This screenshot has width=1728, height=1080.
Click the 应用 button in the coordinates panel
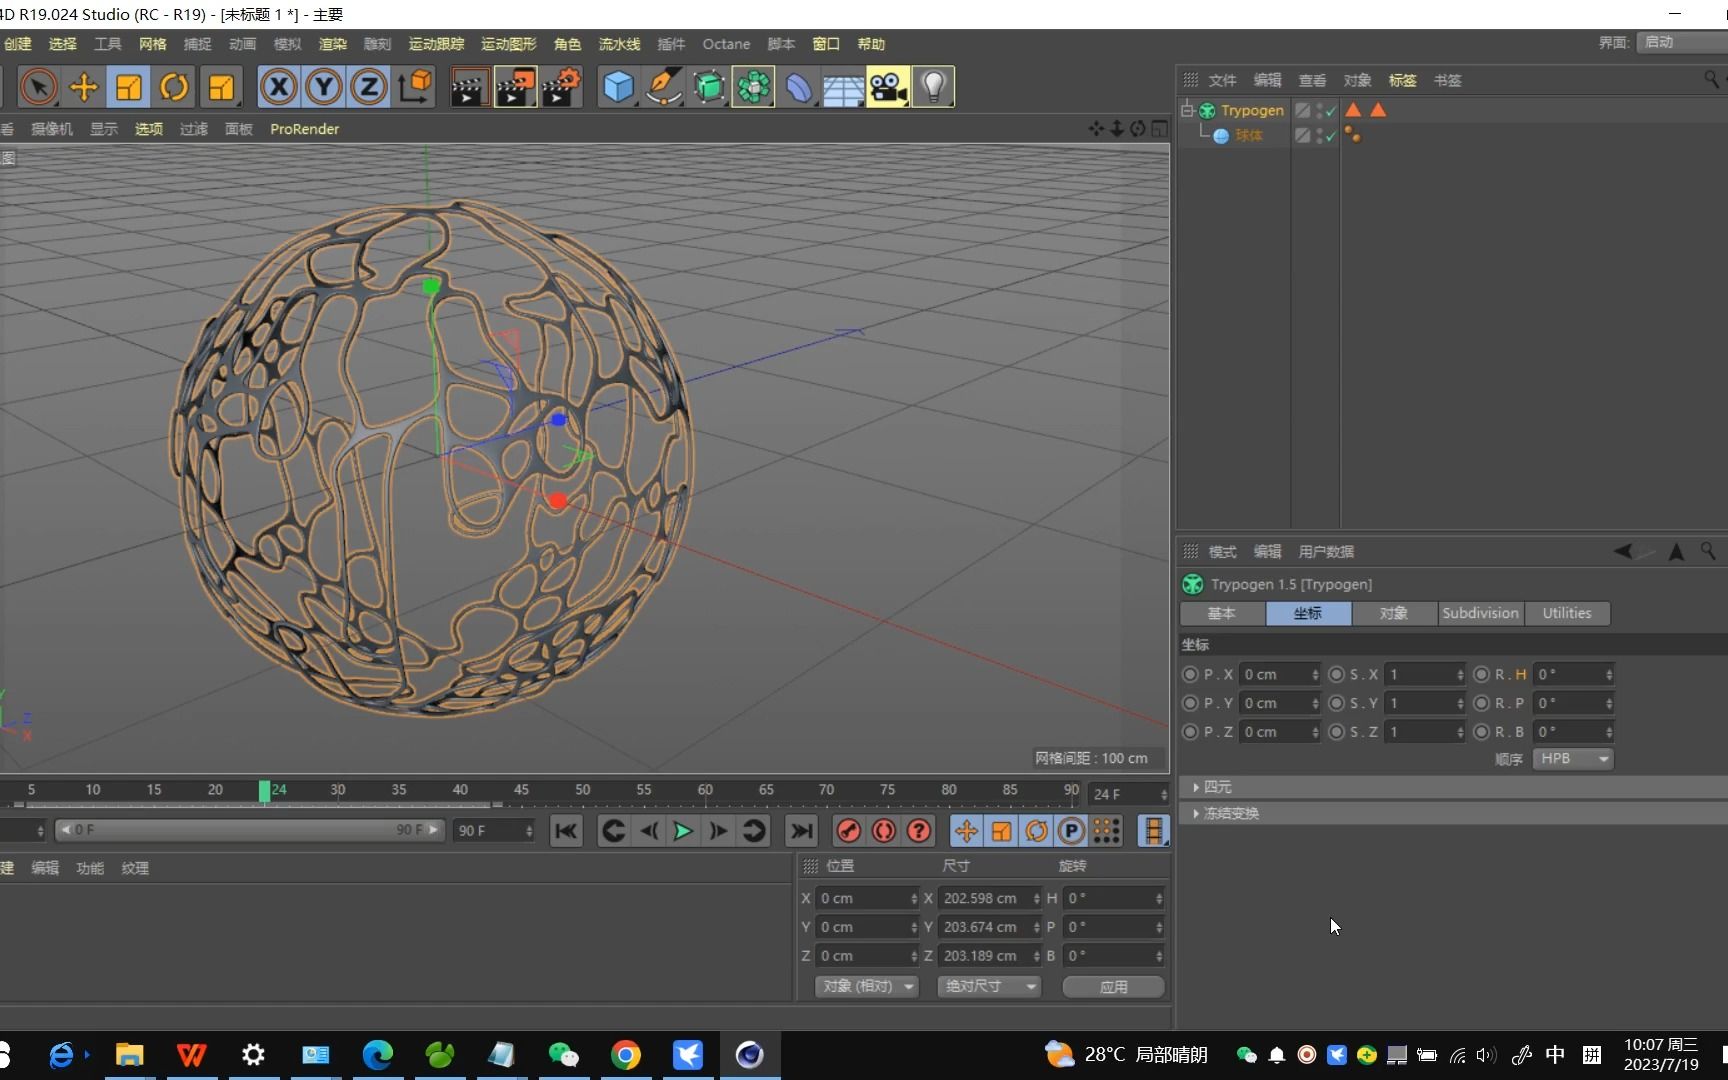[x=1112, y=987]
